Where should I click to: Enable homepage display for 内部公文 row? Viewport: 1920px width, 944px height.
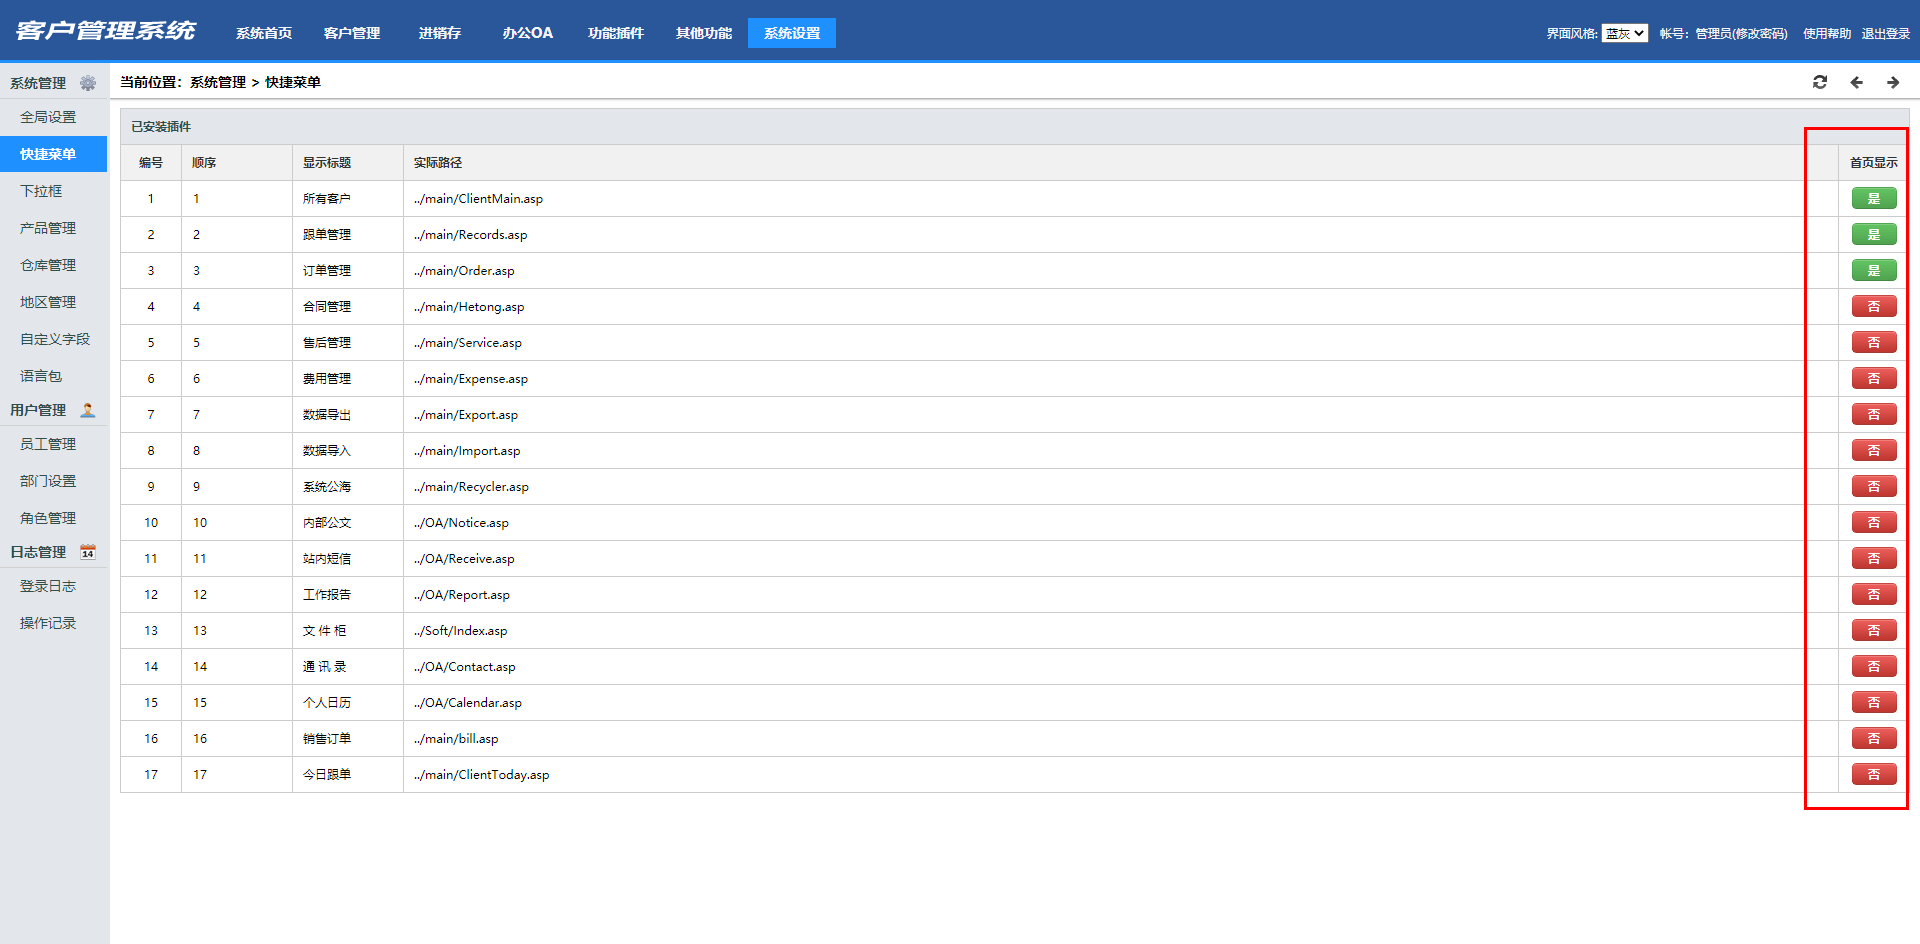1874,522
